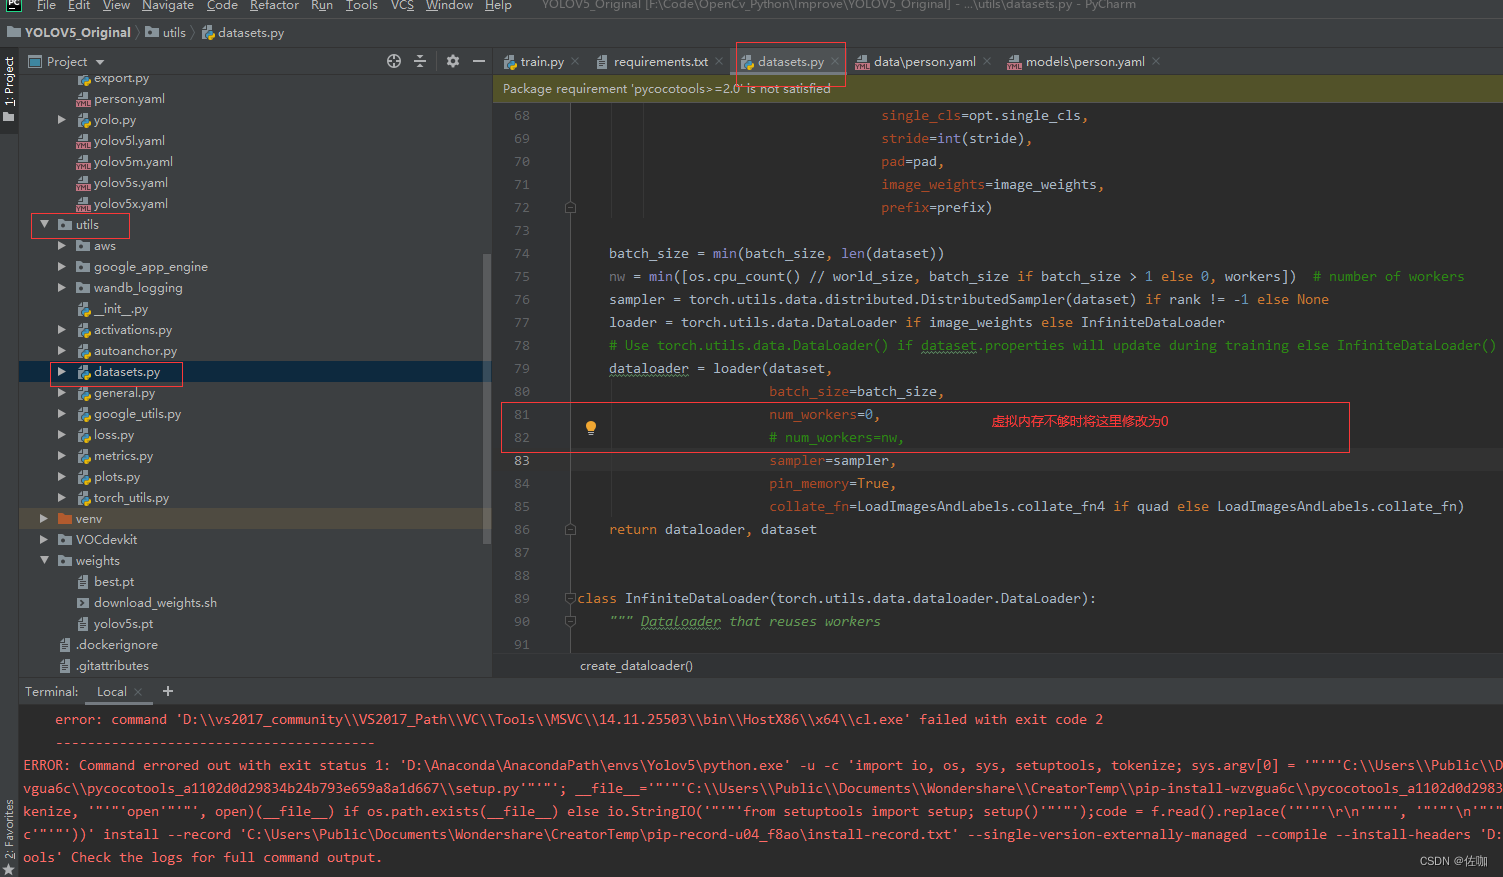Close the Local terminal tab
The image size is (1503, 877).
138,692
